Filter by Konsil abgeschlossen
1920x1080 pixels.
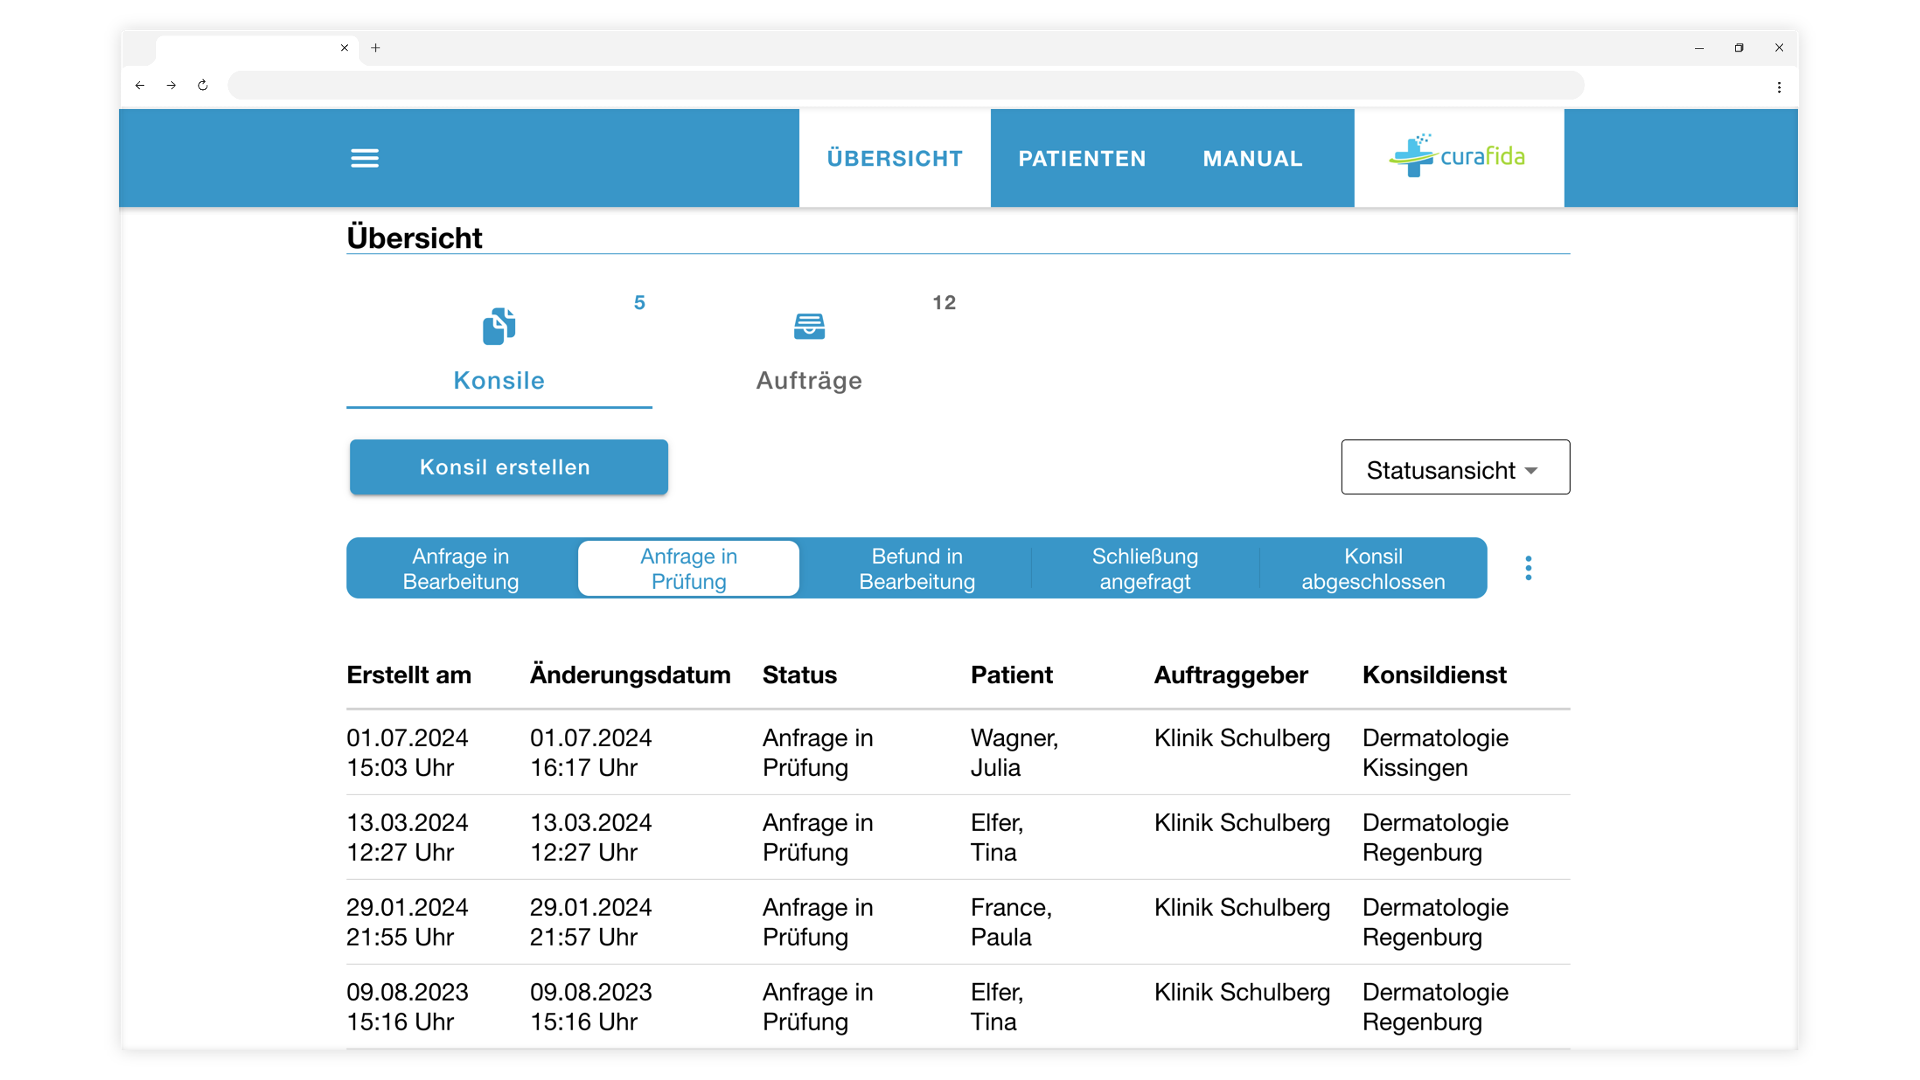point(1373,569)
